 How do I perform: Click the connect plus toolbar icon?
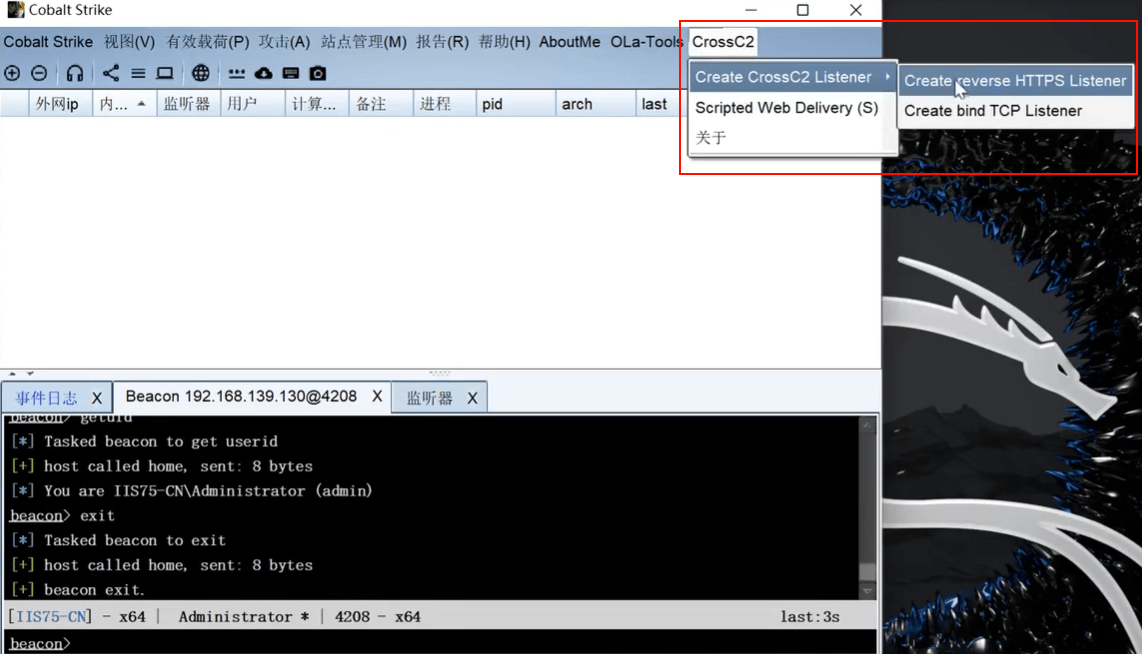click(x=12, y=74)
